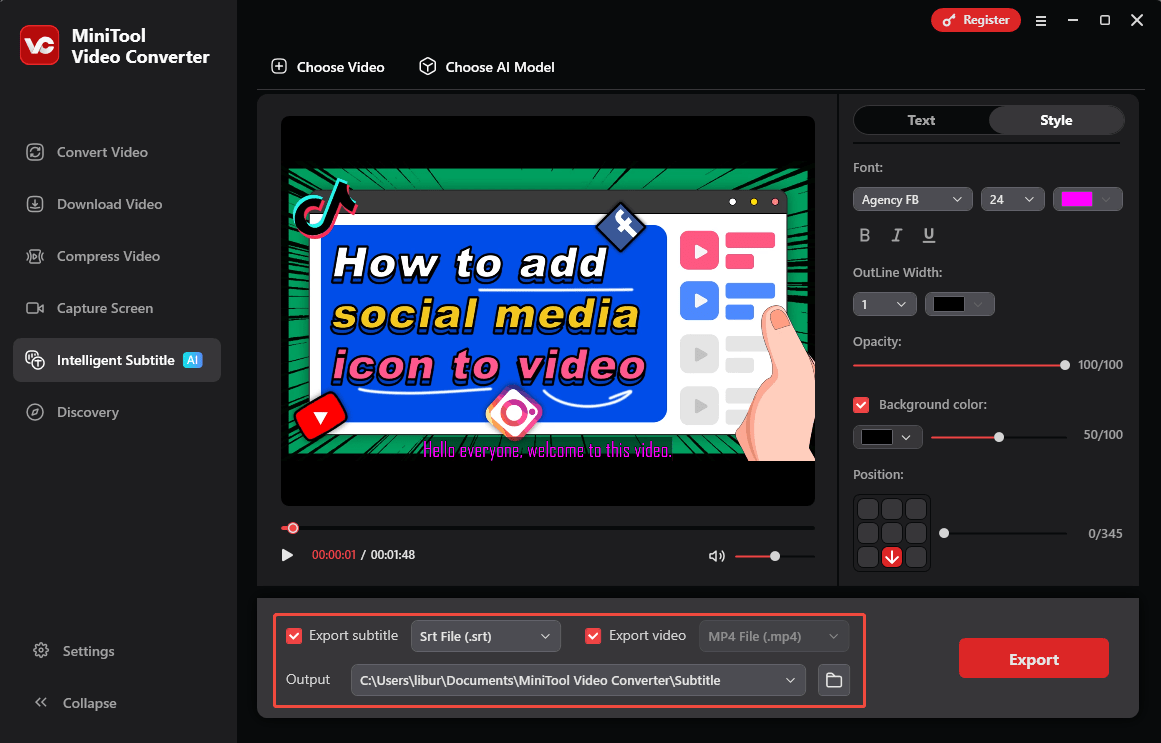The width and height of the screenshot is (1161, 743).
Task: Click the Register button
Action: 975,20
